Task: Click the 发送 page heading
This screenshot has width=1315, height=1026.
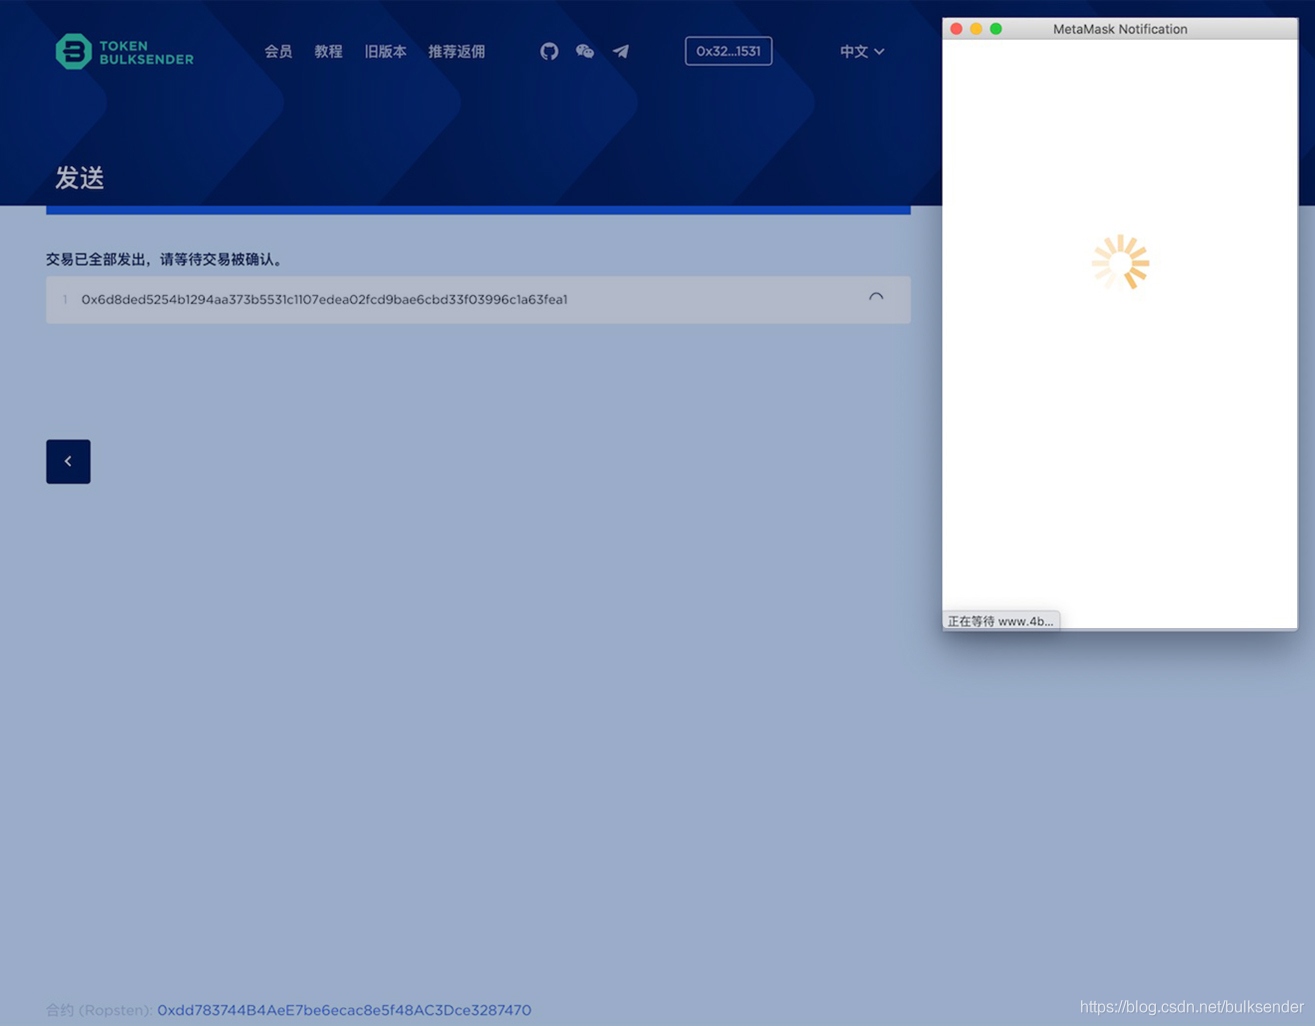Action: point(80,178)
